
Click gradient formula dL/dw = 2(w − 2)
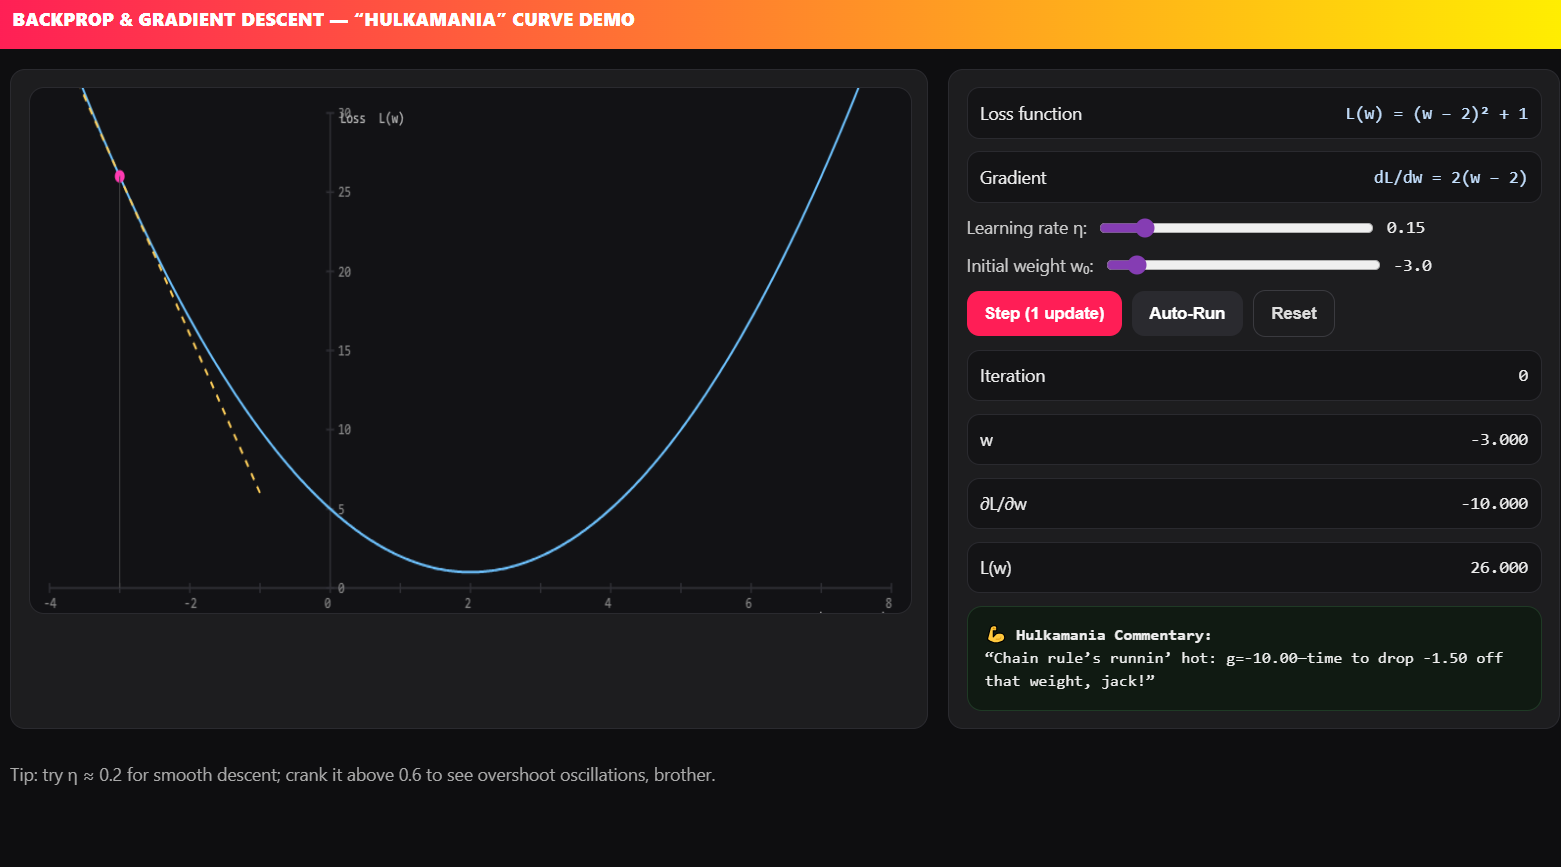coord(1450,178)
